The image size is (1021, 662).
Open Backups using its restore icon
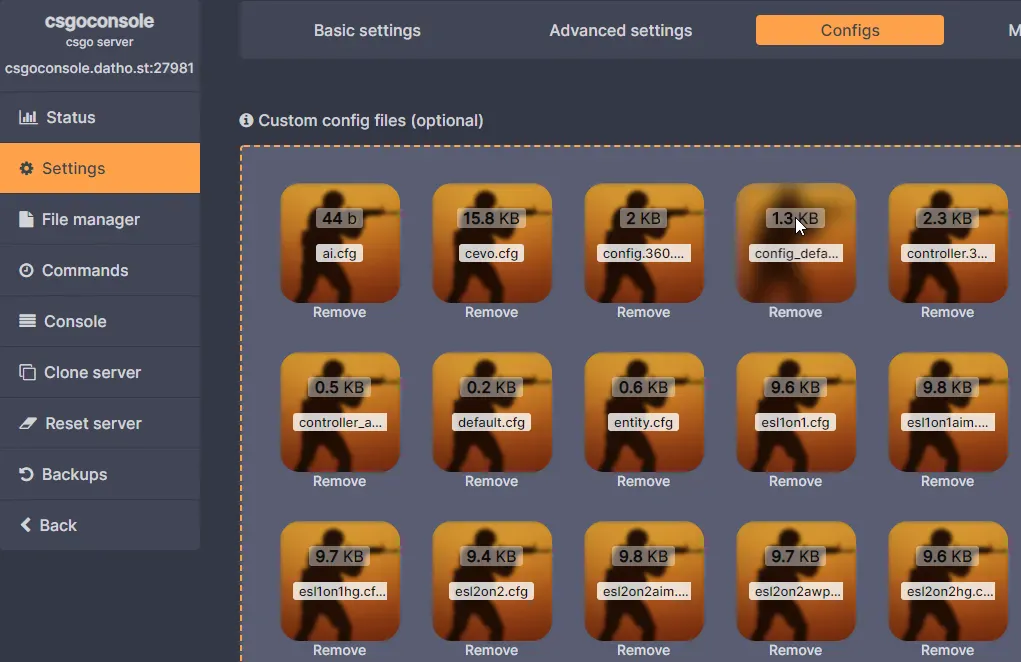tap(26, 473)
